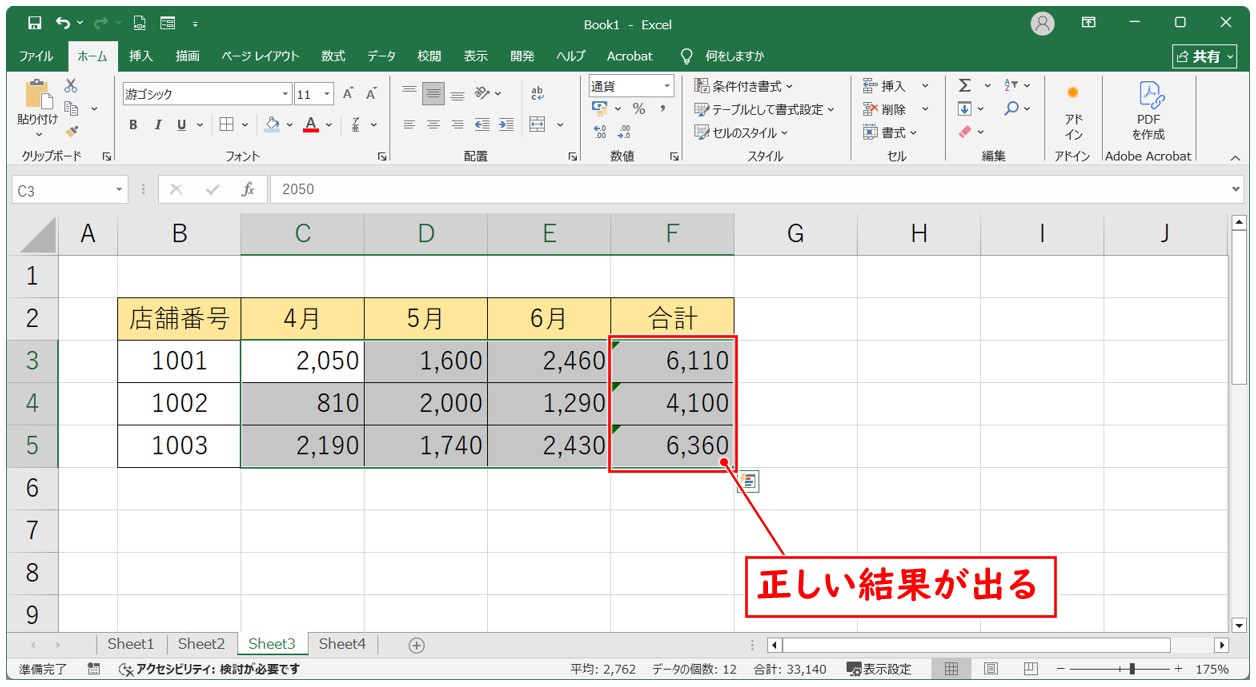Click the 表示設定 button in status bar

(879, 669)
